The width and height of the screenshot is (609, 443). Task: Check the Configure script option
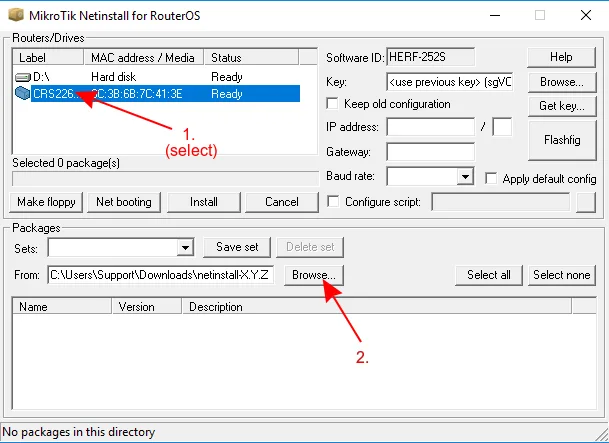tap(334, 202)
